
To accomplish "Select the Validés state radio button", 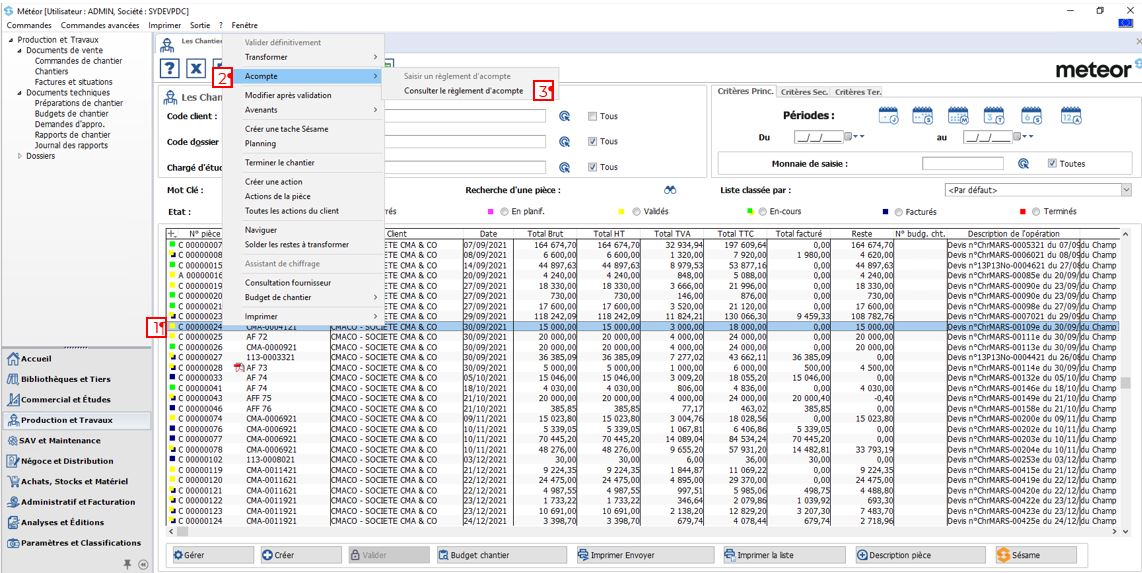I will coord(637,212).
